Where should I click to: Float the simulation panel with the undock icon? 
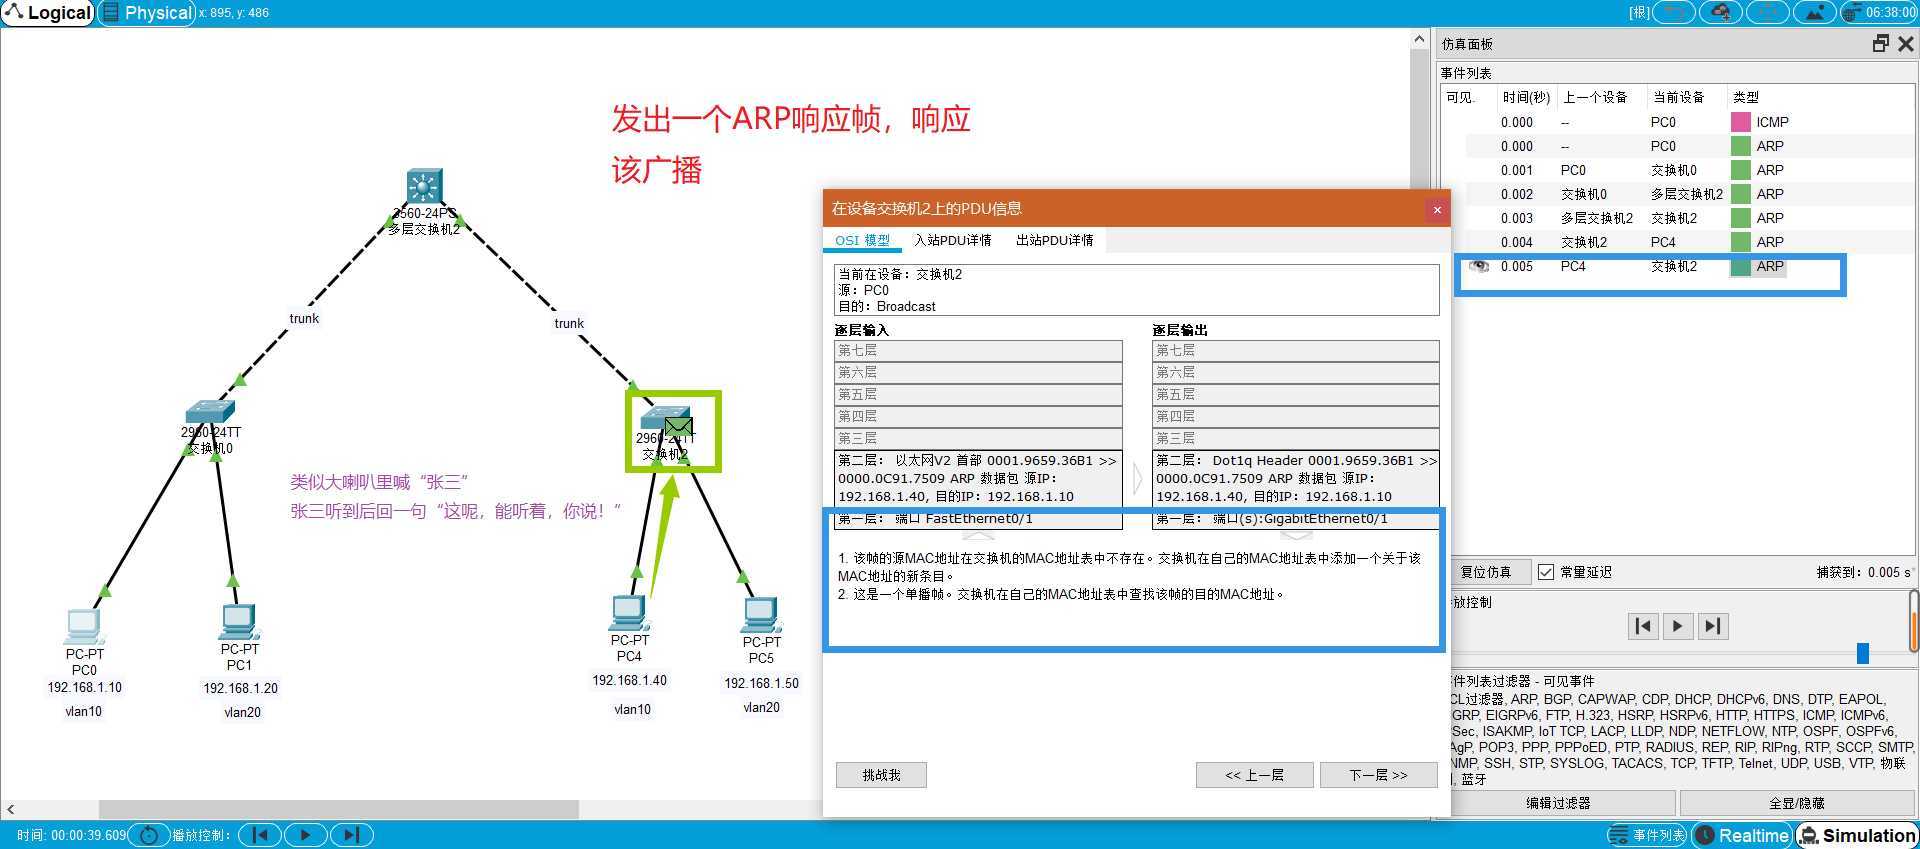pos(1881,43)
